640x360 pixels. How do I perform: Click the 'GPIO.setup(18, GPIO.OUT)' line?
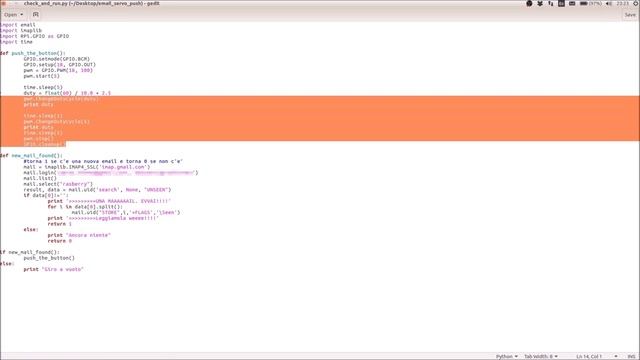(60, 65)
